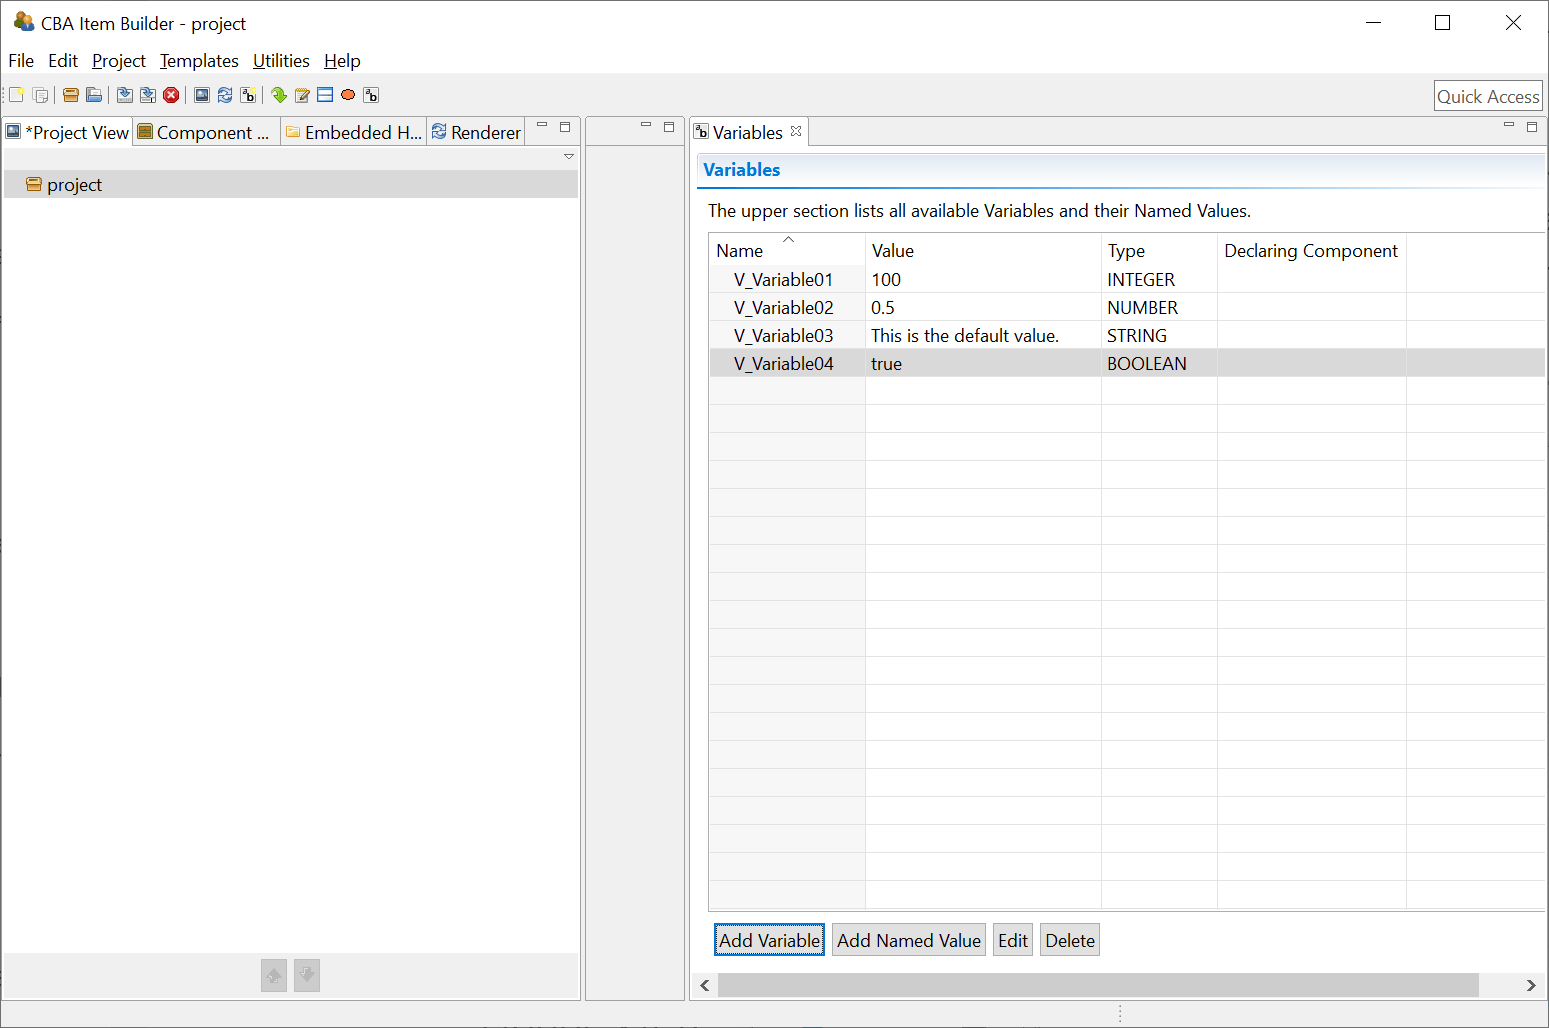Screen dimensions: 1549x1028
Task: Select the V_Variable01 row
Action: point(1127,280)
